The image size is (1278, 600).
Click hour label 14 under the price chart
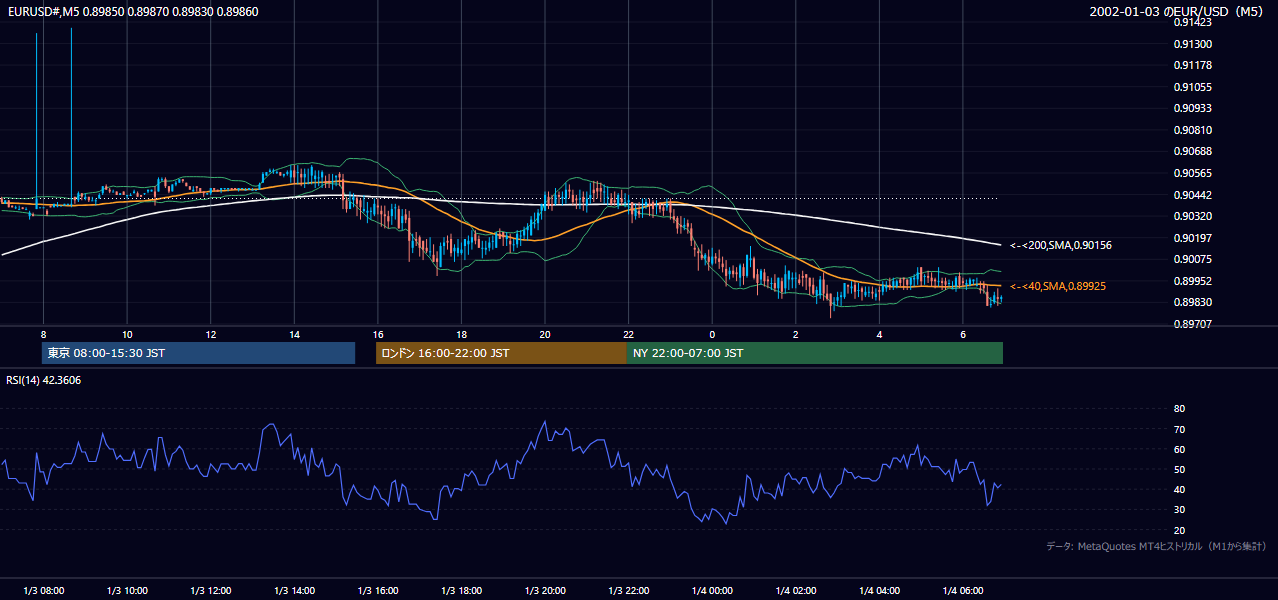tap(294, 334)
